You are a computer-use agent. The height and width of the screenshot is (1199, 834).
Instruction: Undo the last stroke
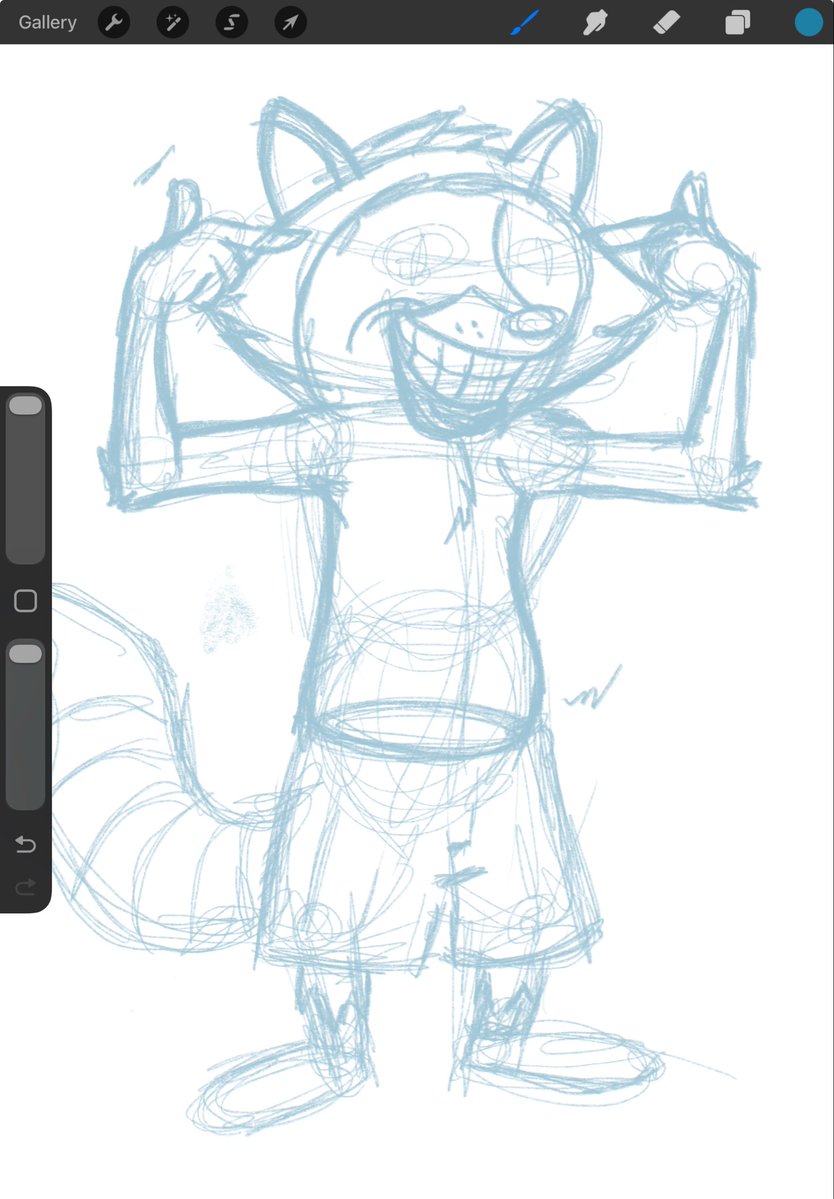coord(25,844)
